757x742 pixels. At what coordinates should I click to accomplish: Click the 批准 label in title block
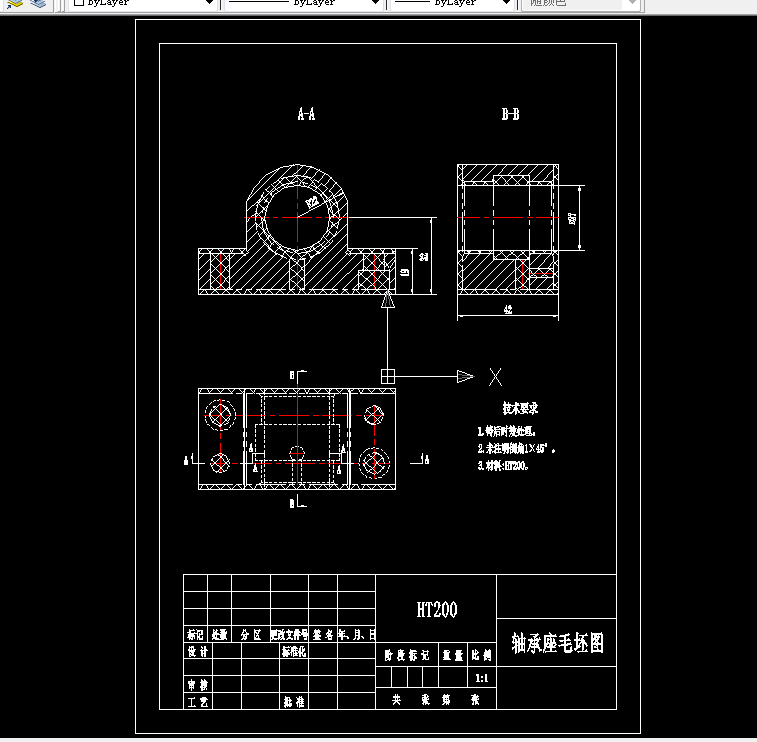pyautogui.click(x=294, y=701)
